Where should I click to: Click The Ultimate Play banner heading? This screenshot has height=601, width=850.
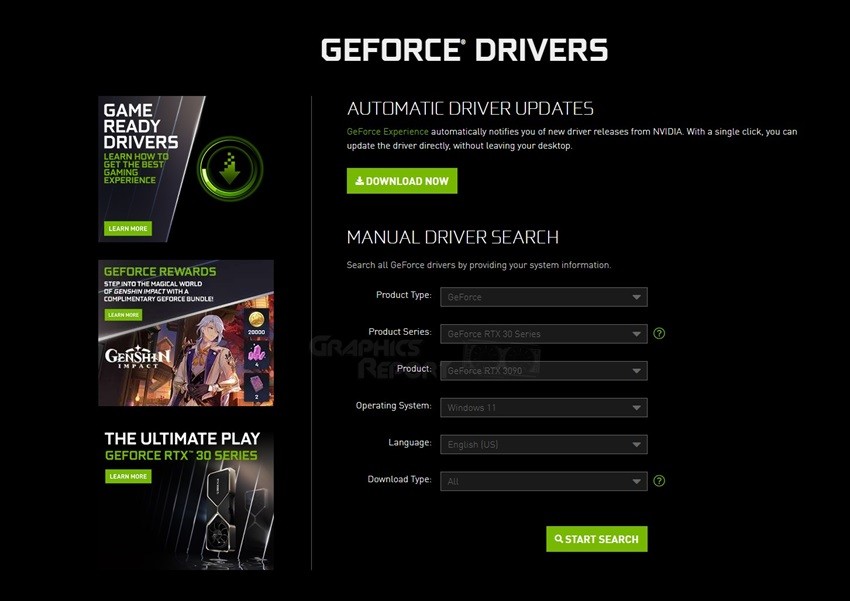coord(182,438)
